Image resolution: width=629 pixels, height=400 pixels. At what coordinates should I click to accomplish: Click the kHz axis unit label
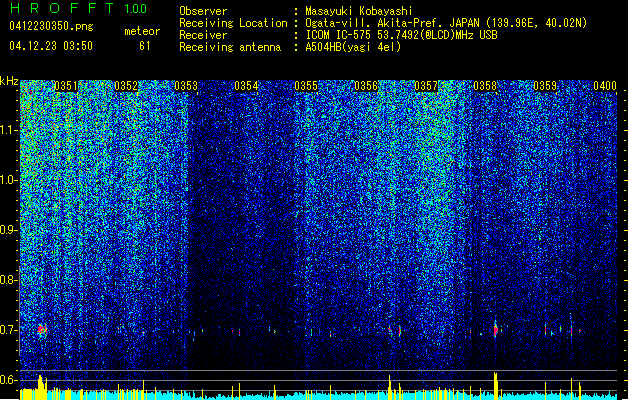[x=9, y=81]
